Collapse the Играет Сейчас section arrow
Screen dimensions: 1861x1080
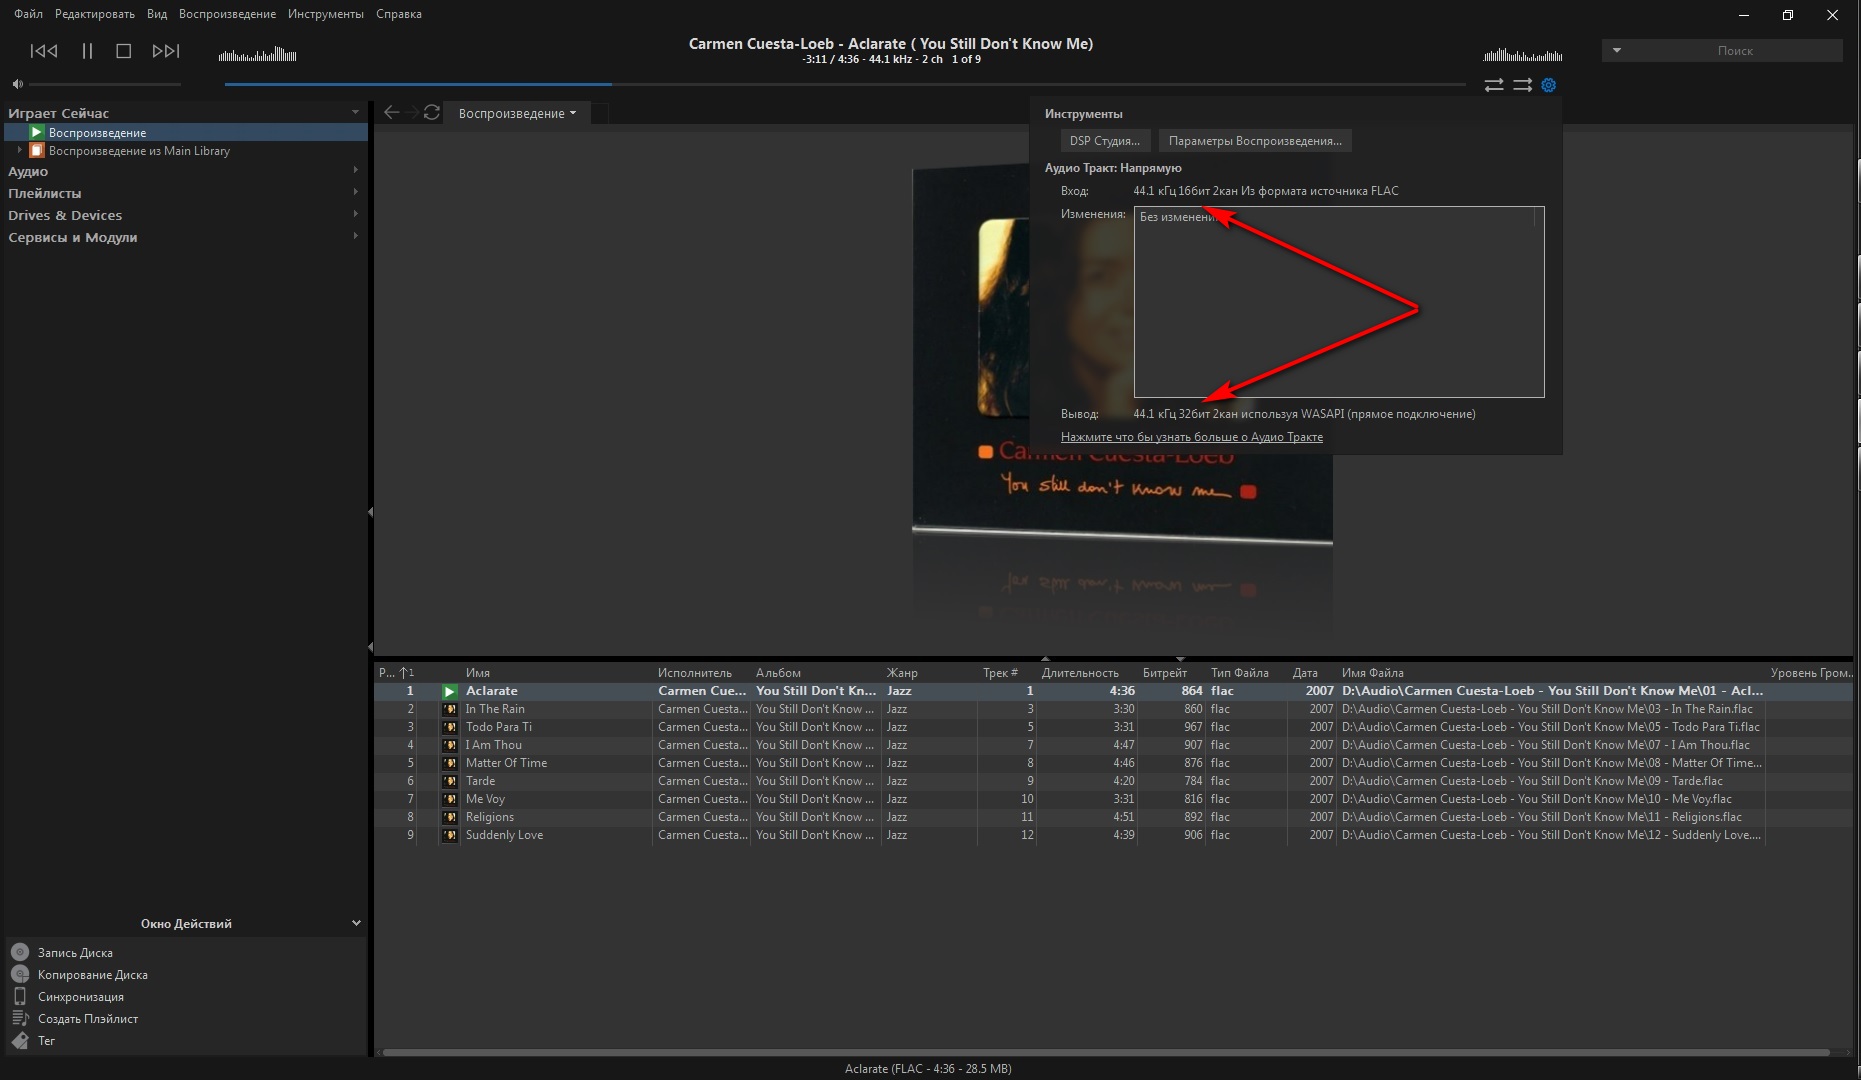pos(355,112)
